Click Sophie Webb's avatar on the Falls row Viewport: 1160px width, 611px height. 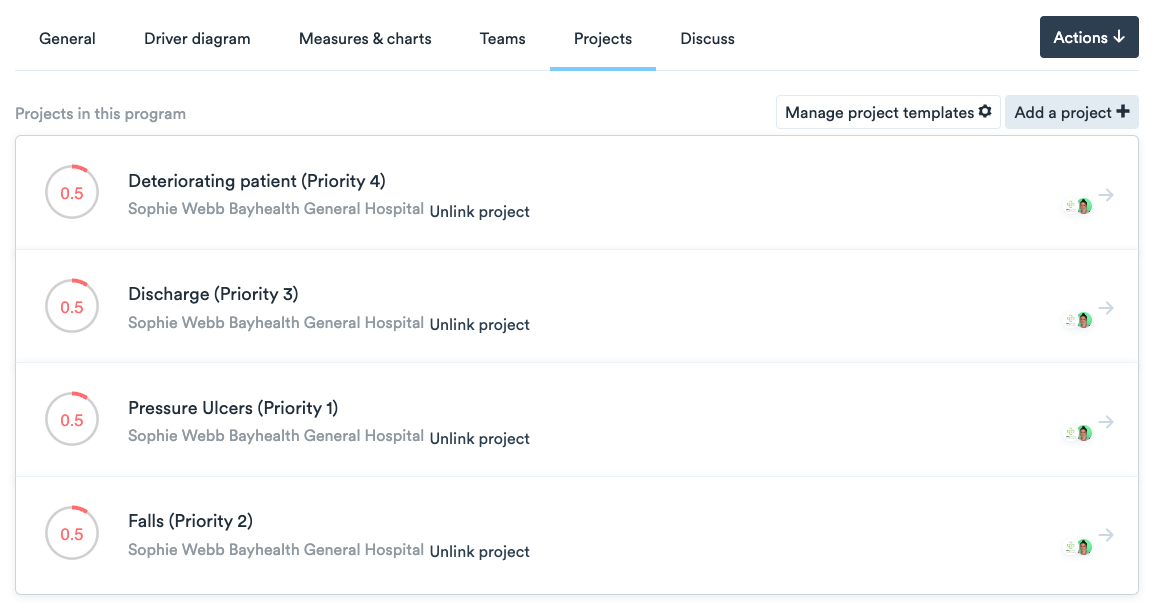coord(1083,547)
